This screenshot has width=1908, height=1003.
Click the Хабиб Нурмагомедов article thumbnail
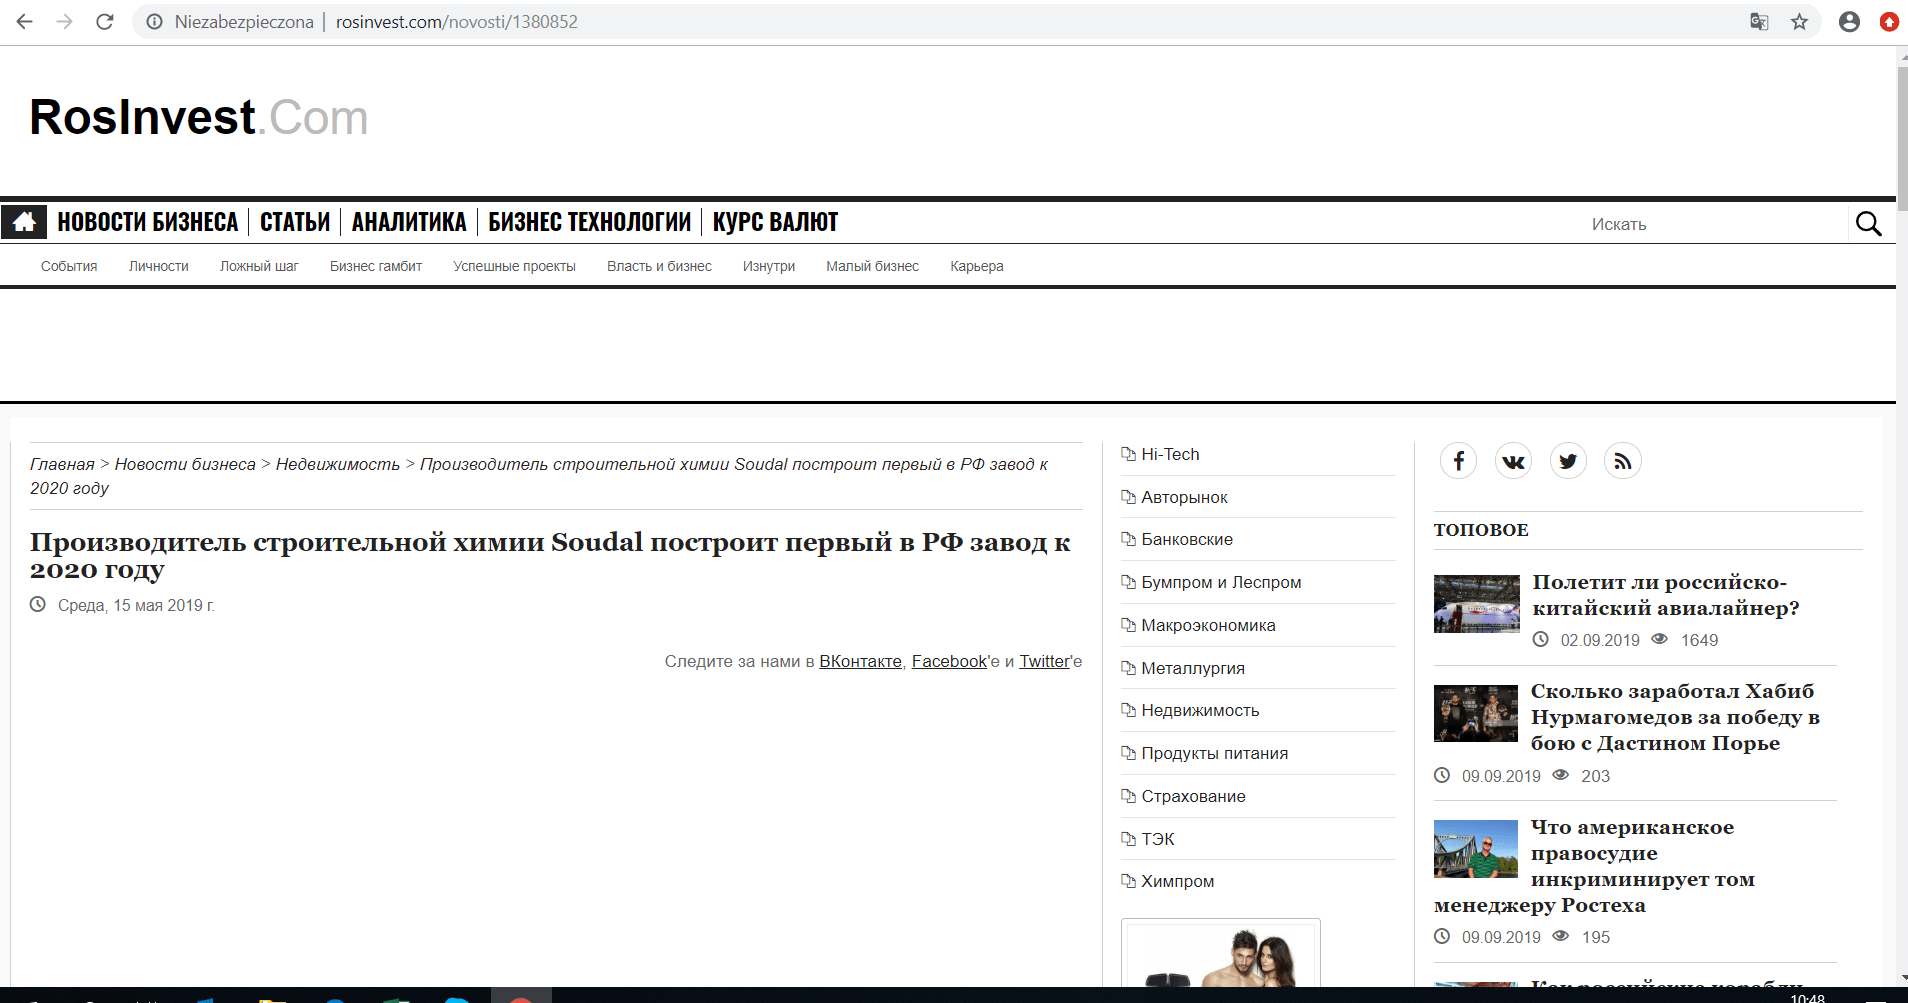click(x=1476, y=713)
